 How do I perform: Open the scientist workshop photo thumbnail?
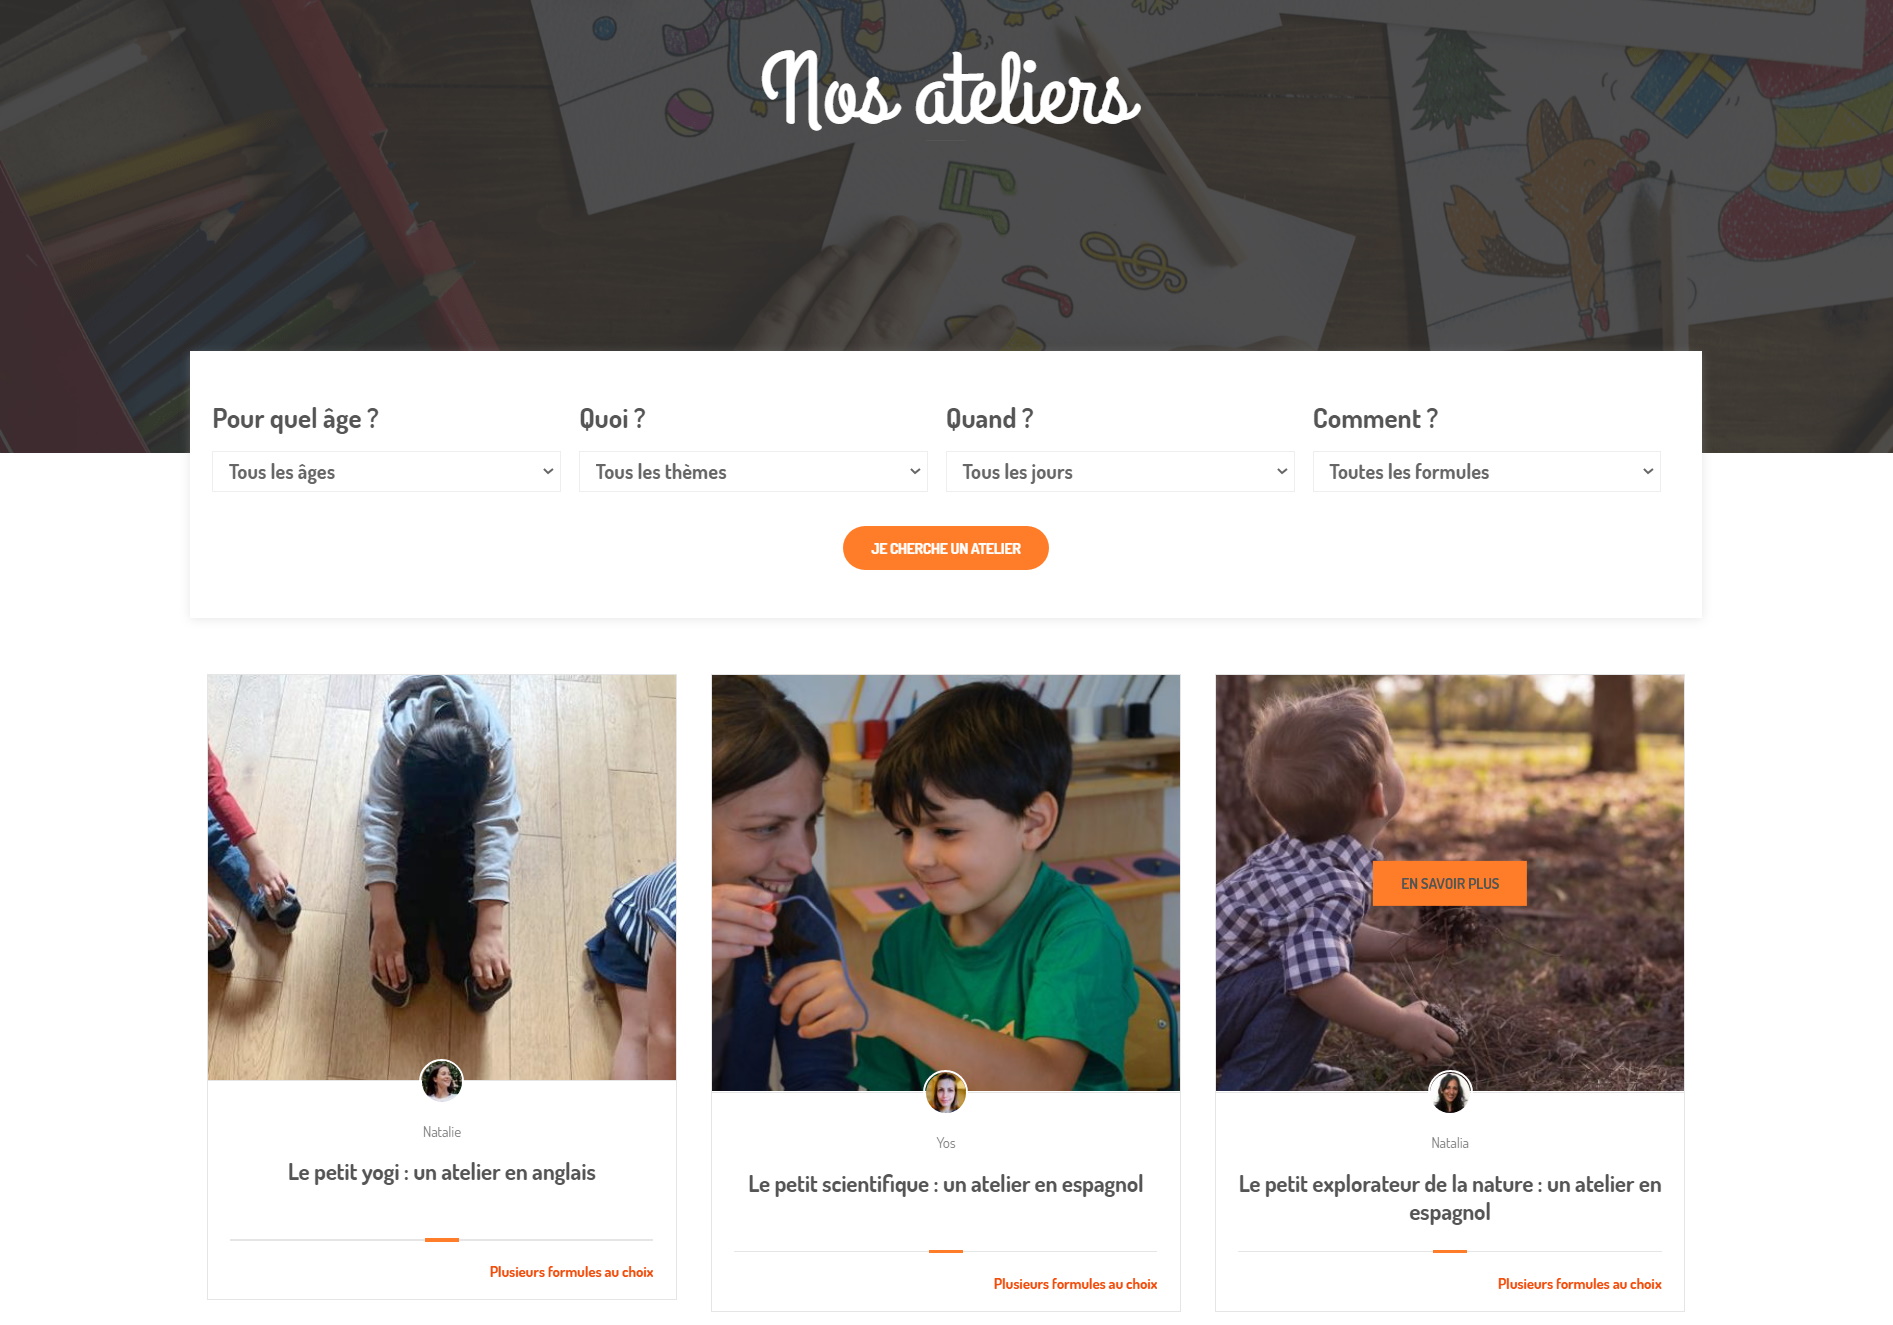pyautogui.click(x=946, y=883)
